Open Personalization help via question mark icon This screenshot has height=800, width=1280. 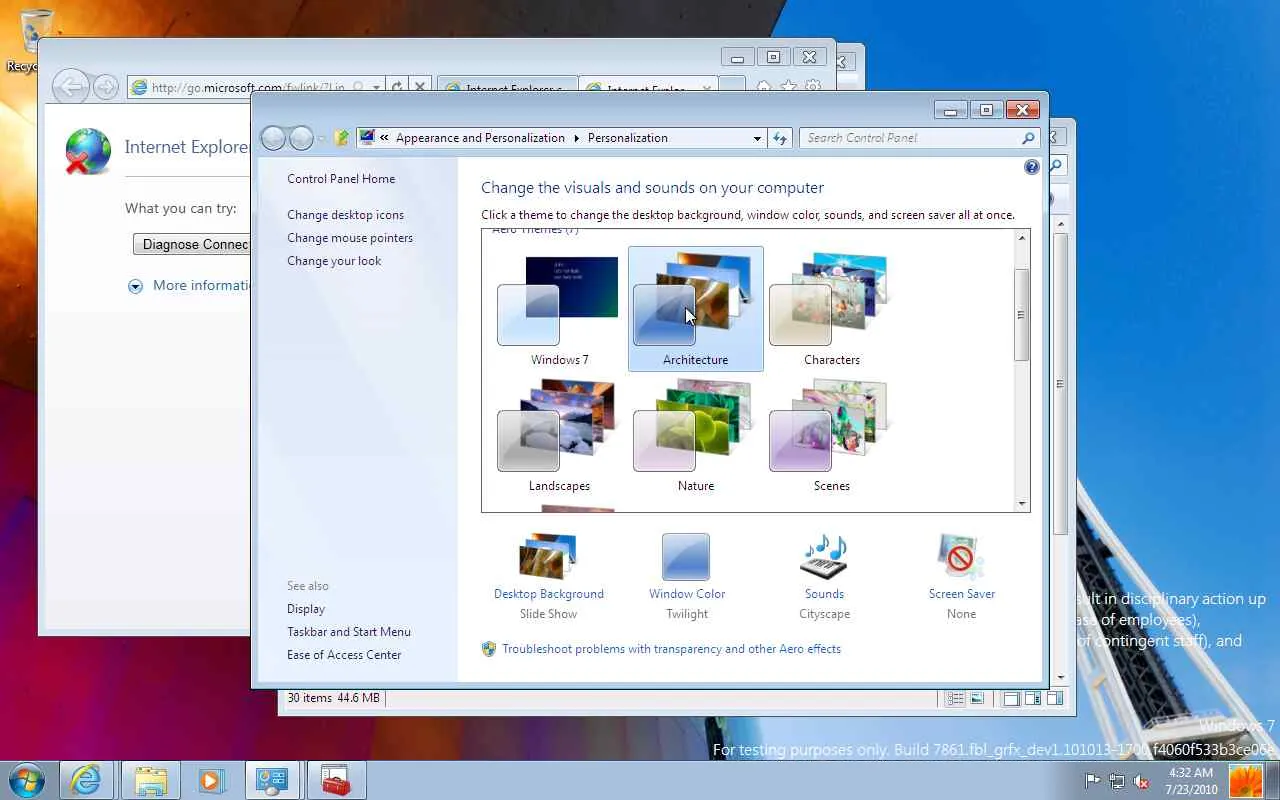click(1032, 167)
